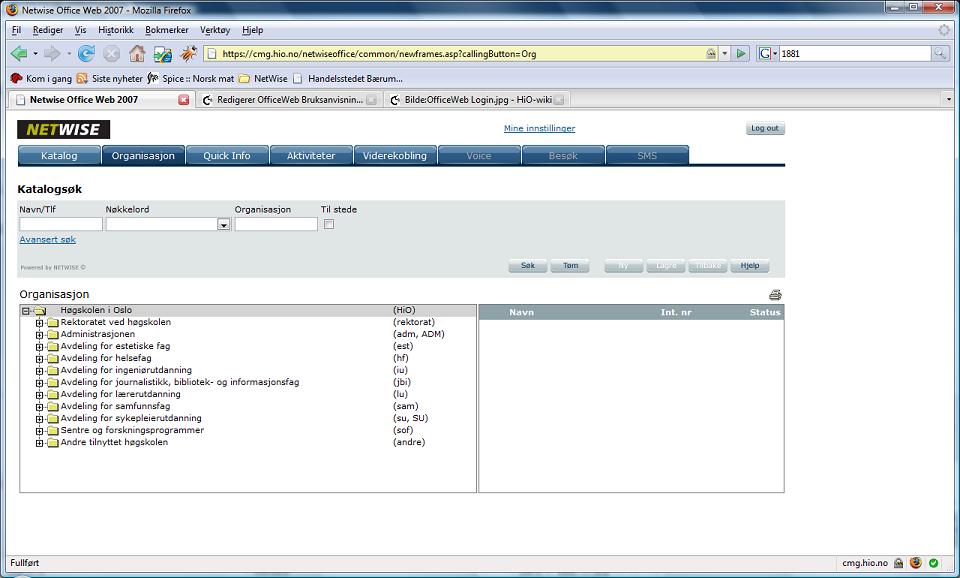Go back with the green back arrow

click(19, 54)
